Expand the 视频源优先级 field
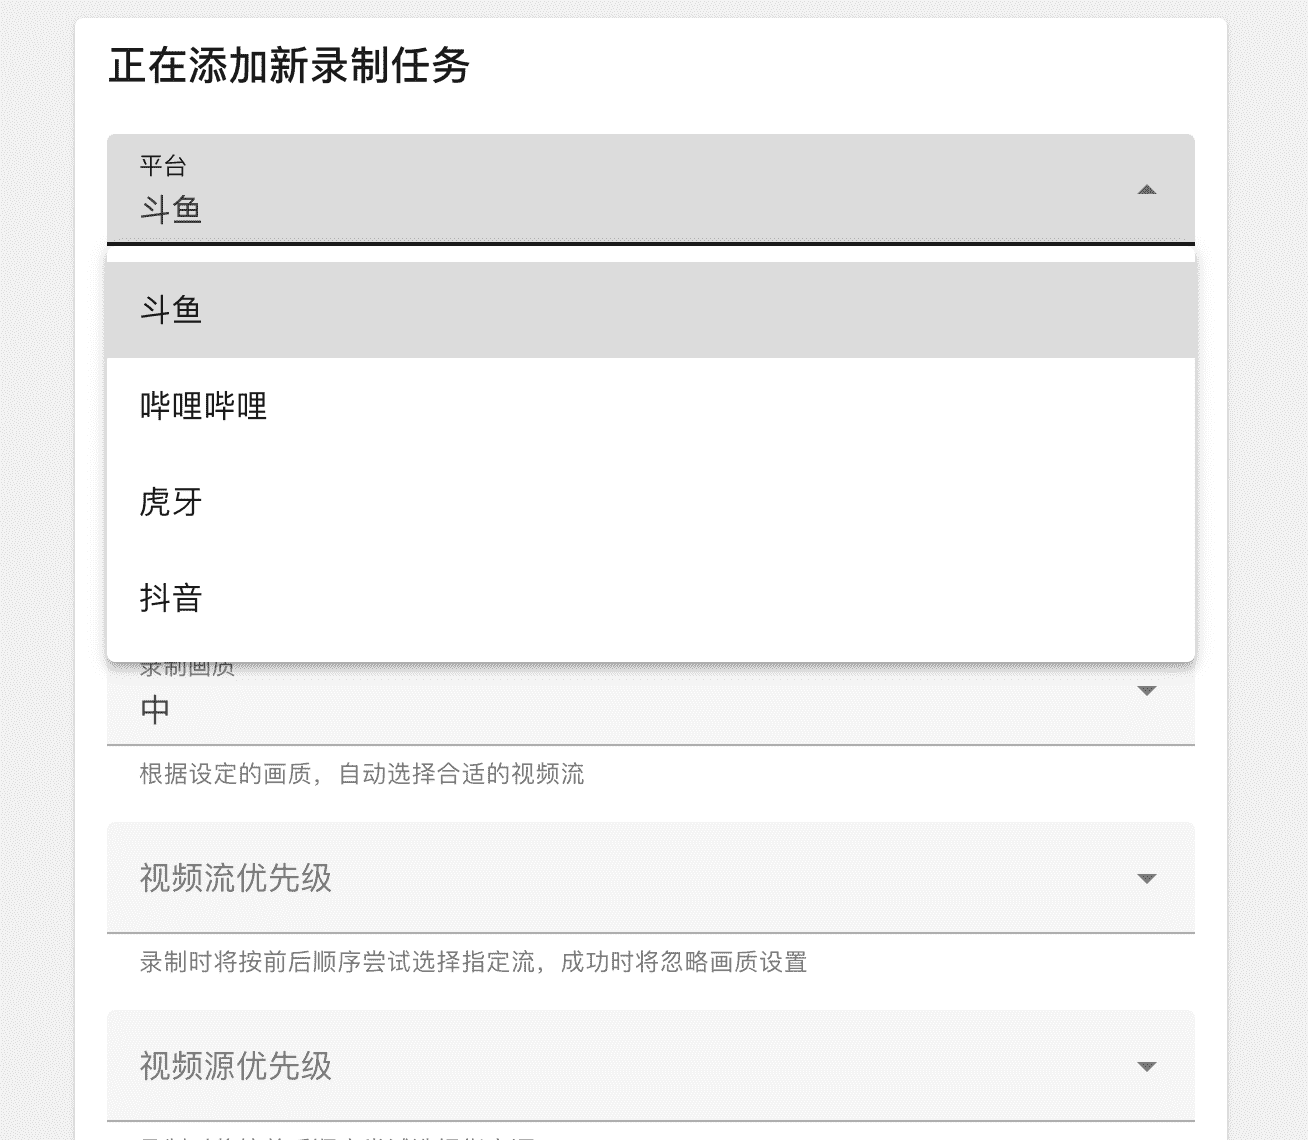The width and height of the screenshot is (1308, 1140). pos(650,1066)
